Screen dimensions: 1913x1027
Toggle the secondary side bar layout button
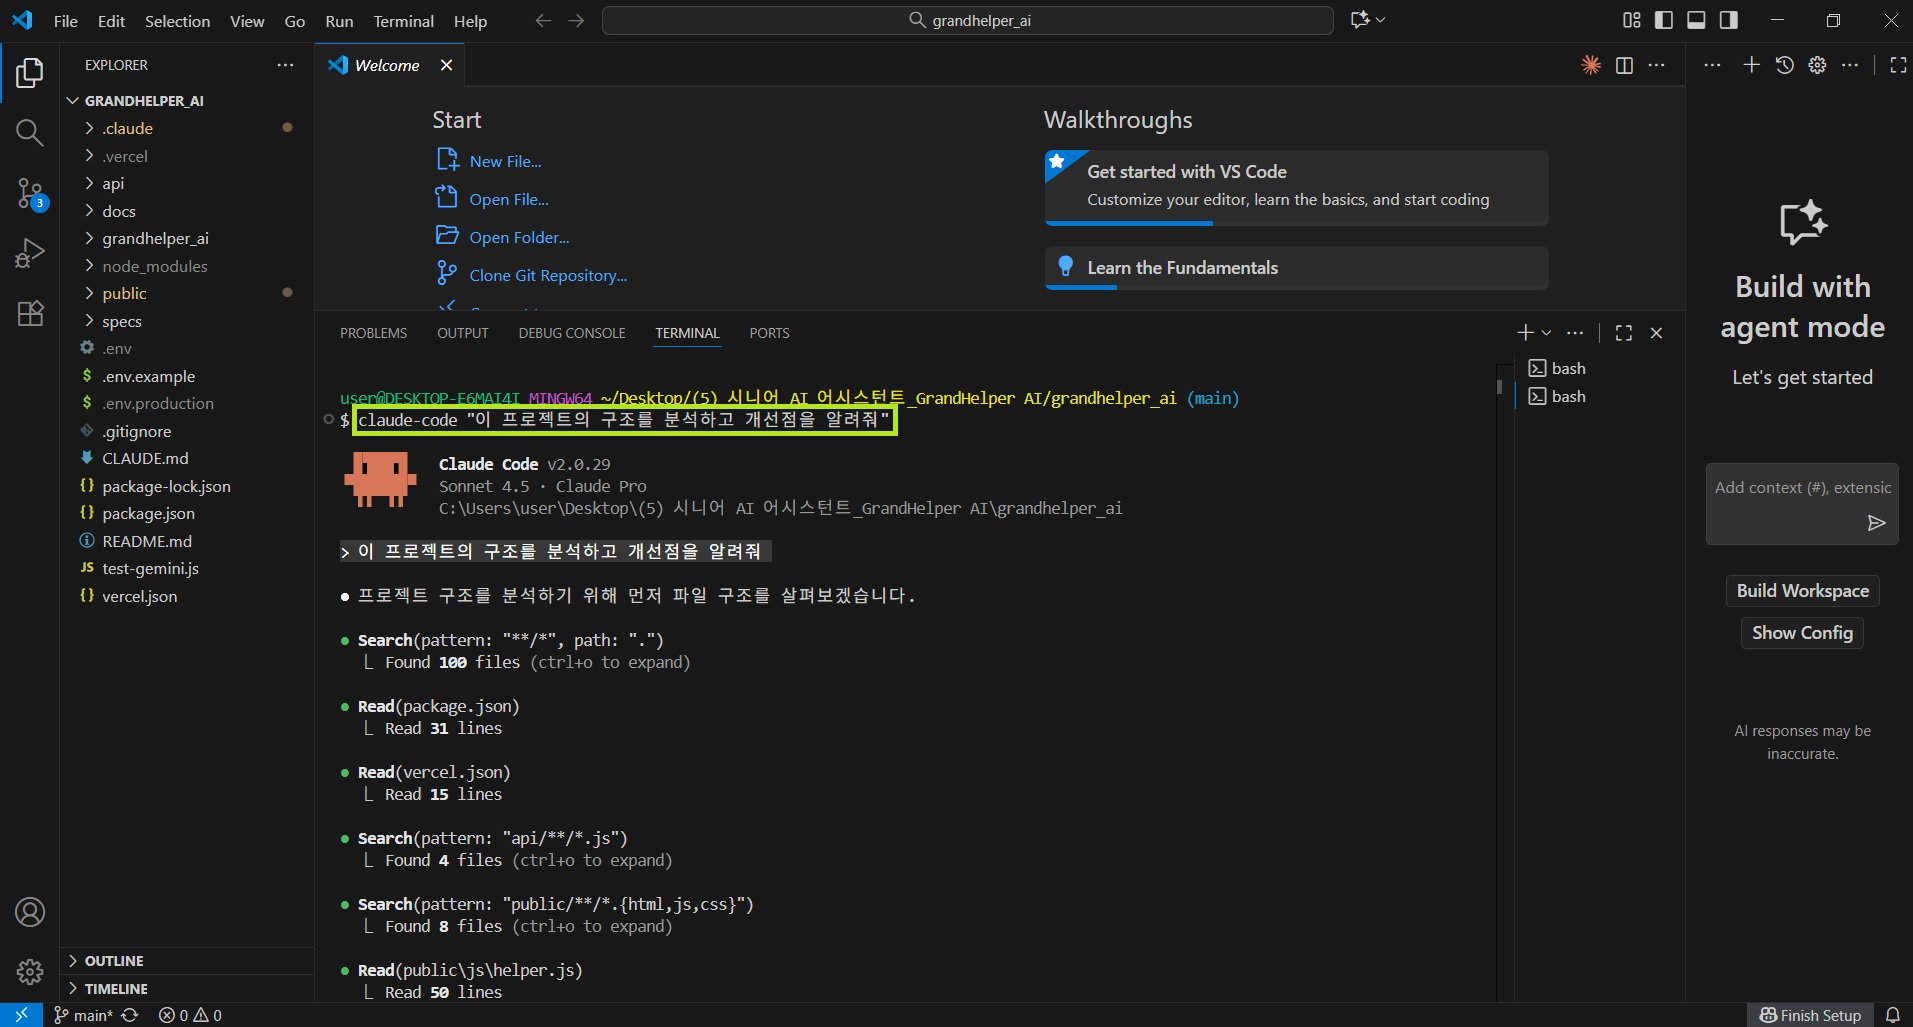pos(1728,20)
